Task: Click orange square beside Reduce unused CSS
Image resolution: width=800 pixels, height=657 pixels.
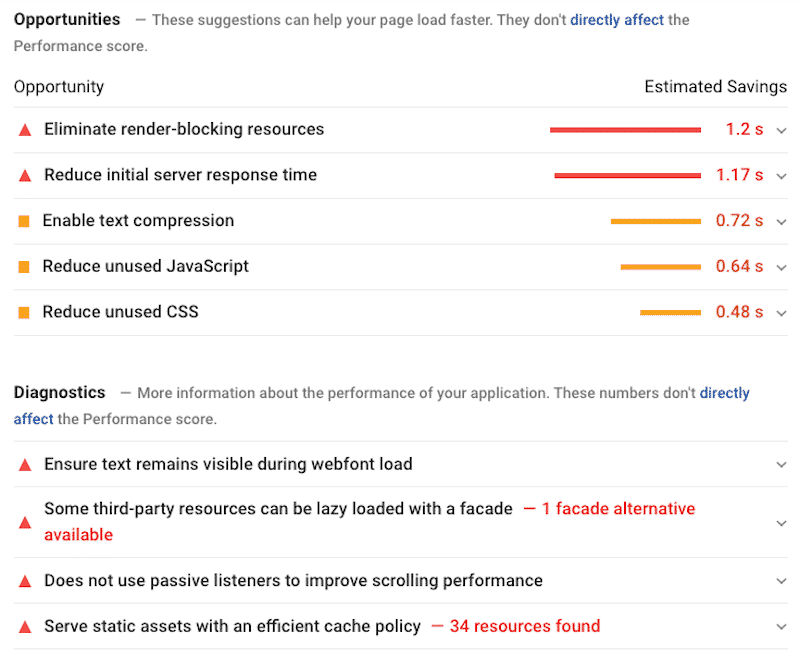Action: pos(24,313)
